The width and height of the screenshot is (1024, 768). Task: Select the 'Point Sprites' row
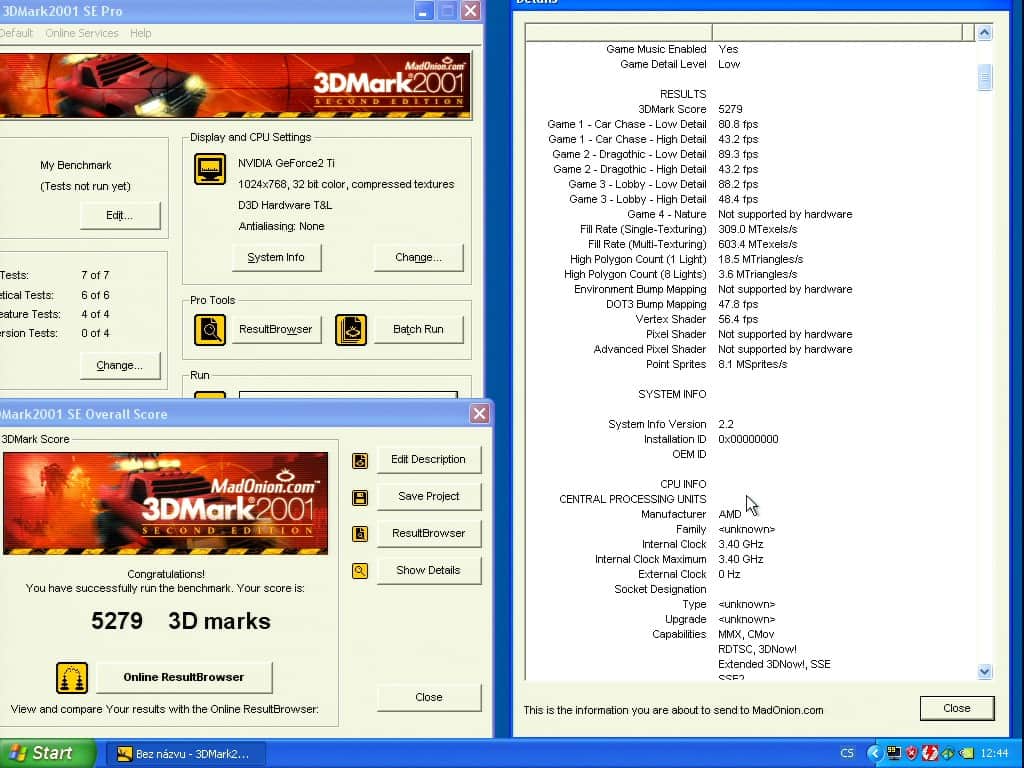[x=748, y=364]
